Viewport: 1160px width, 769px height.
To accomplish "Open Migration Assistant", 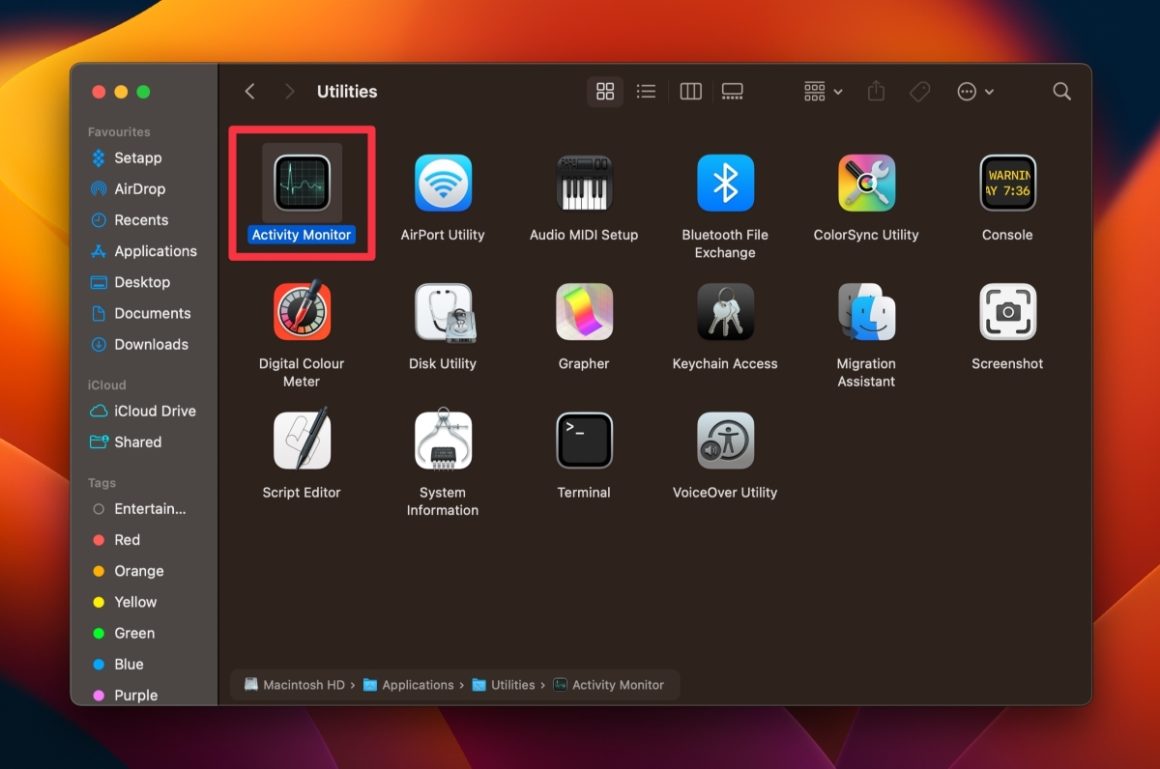I will point(866,311).
